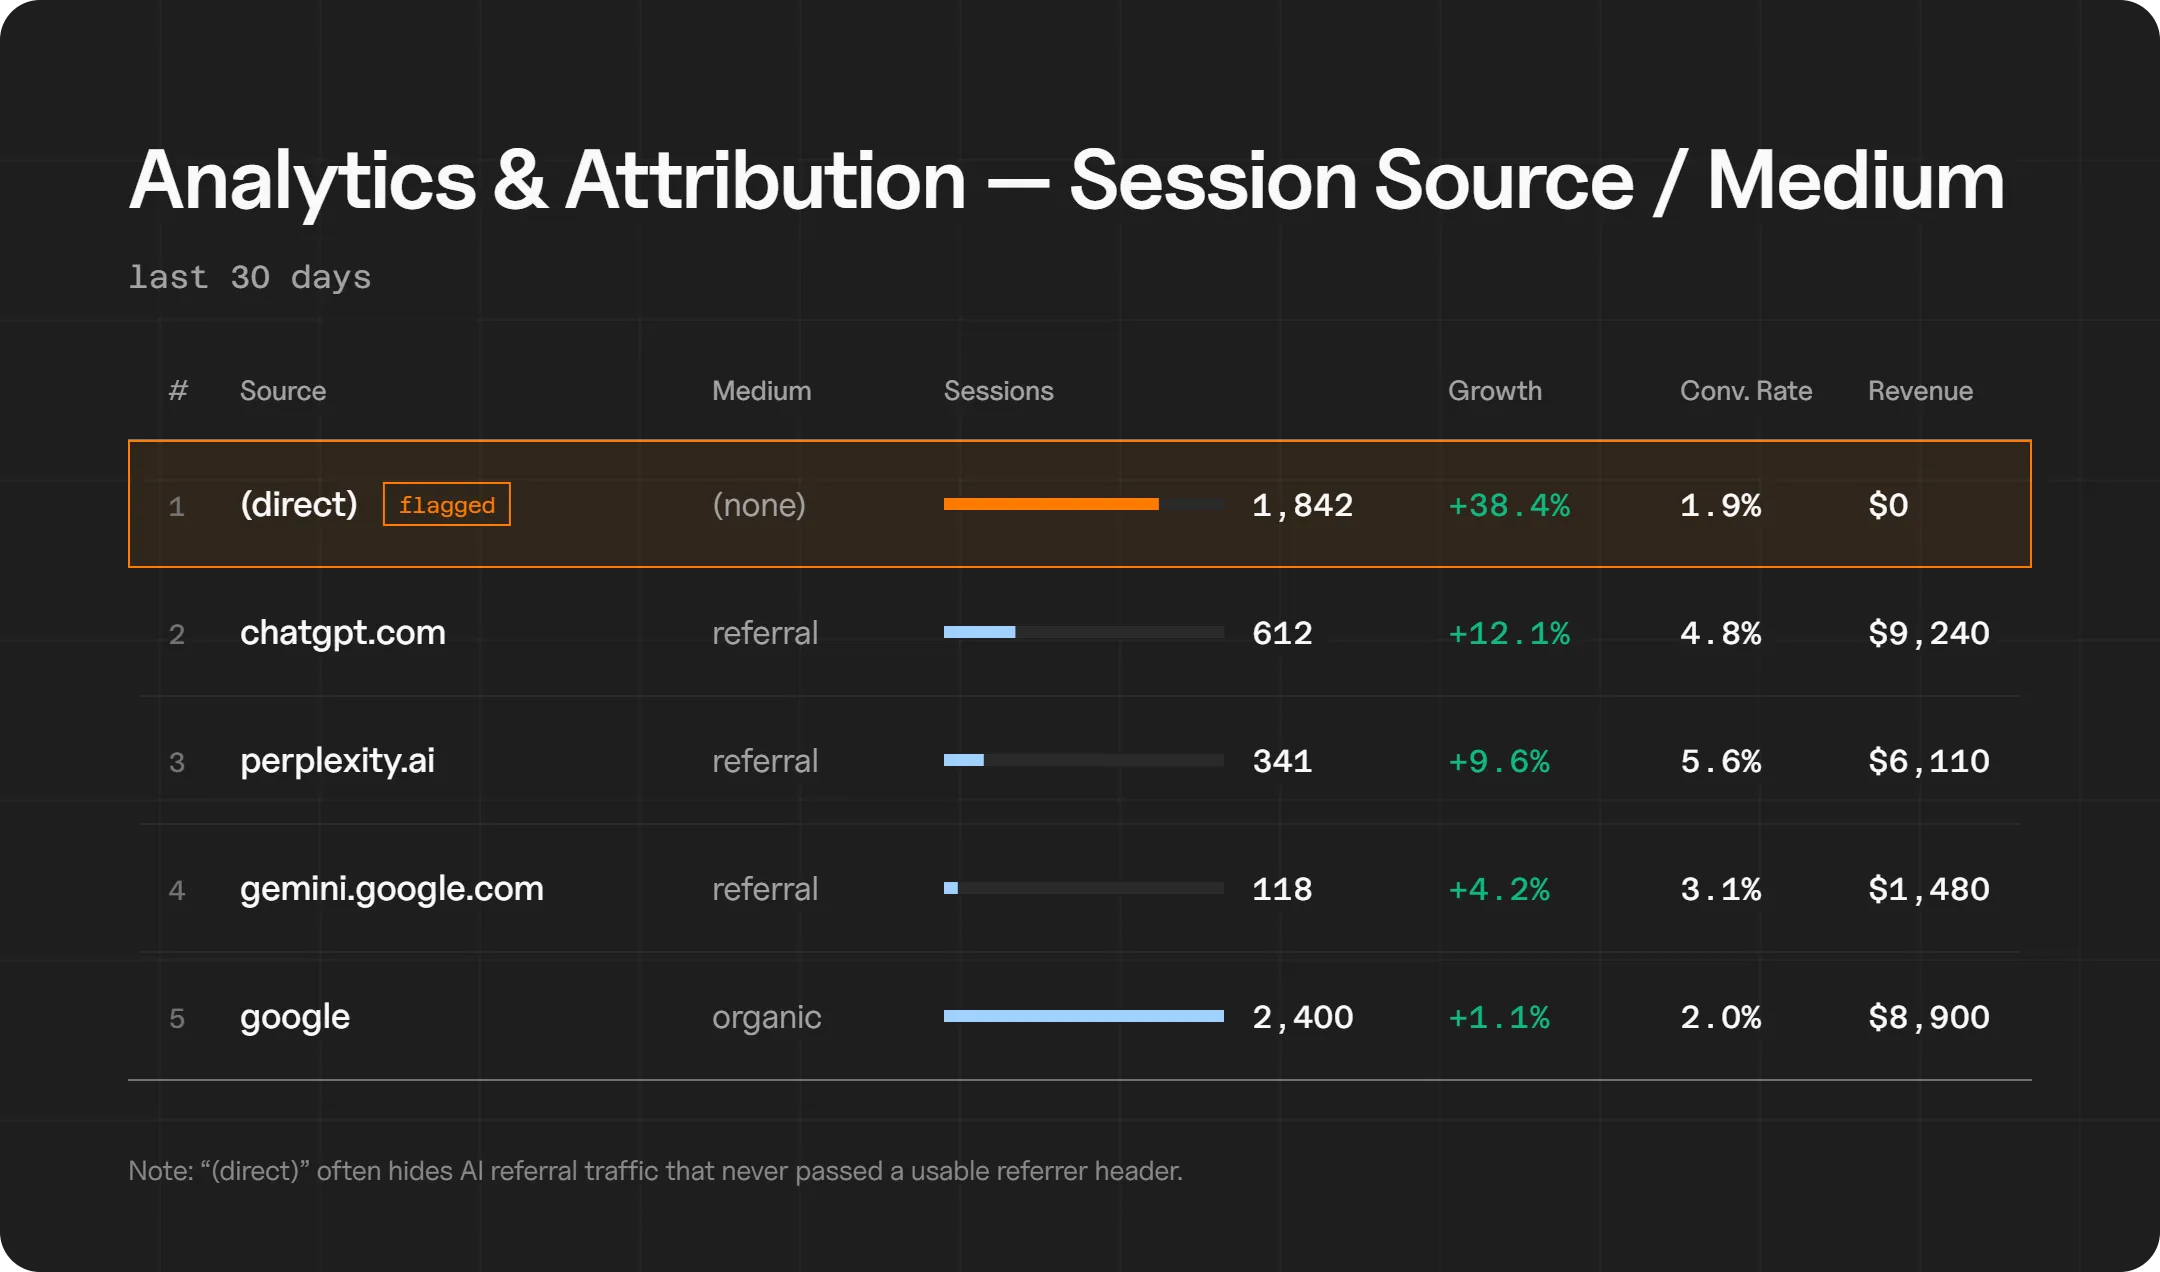Viewport: 2160px width, 1272px height.
Task: Click the $8,900 revenue value
Action: pyautogui.click(x=1929, y=1017)
